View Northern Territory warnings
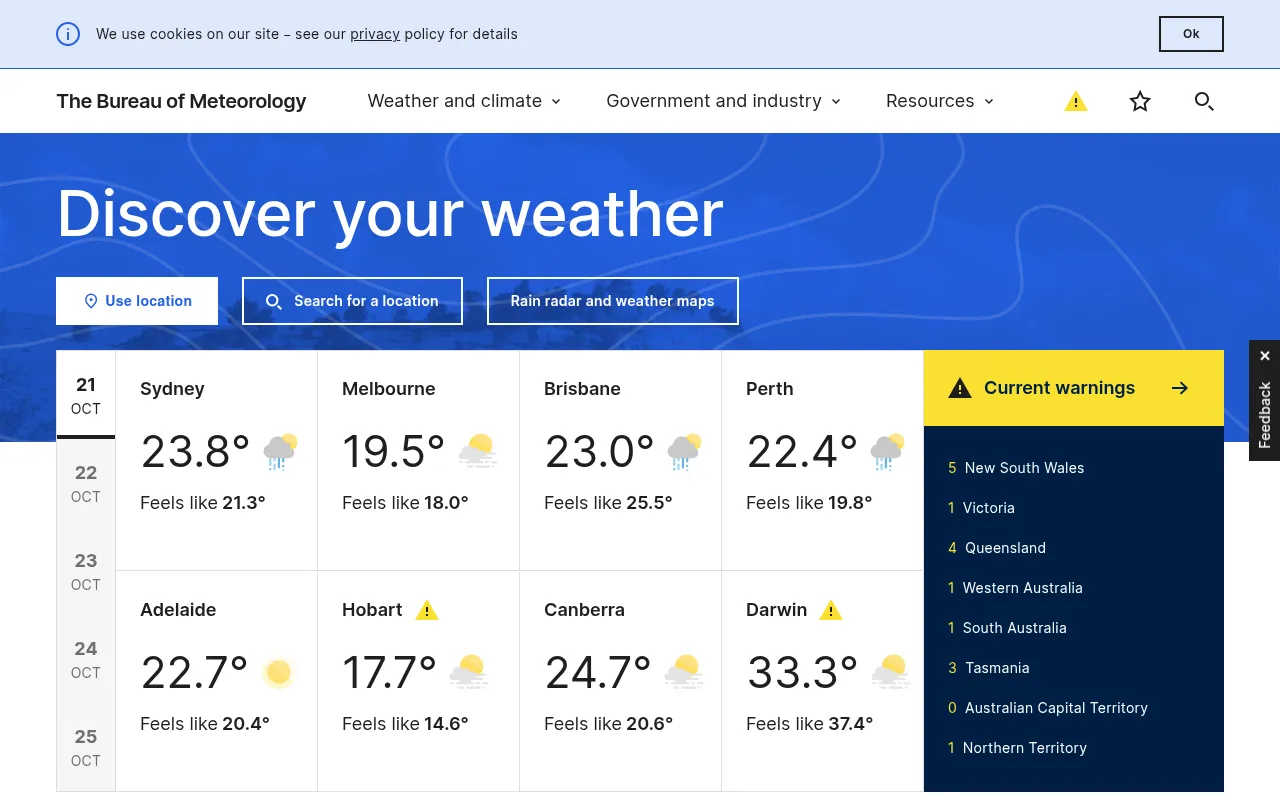The image size is (1280, 800). pyautogui.click(x=1017, y=748)
